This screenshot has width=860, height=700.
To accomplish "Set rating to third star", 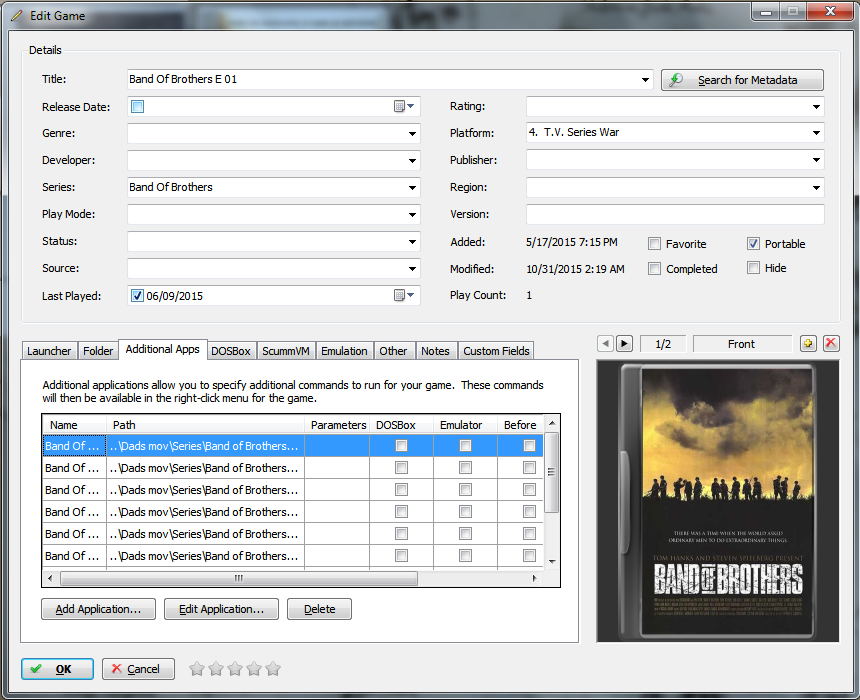I will (x=235, y=669).
